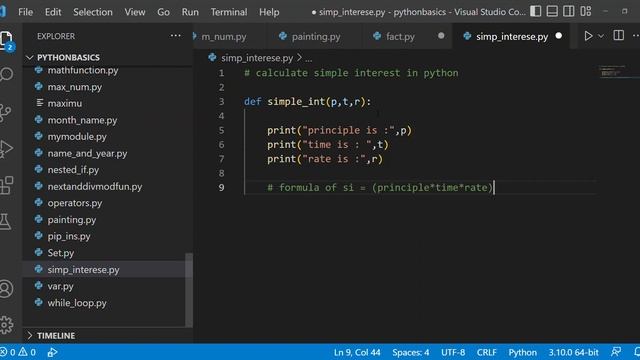Image resolution: width=640 pixels, height=360 pixels.
Task: Click breadcrumb simp_interese.py
Action: [257, 58]
